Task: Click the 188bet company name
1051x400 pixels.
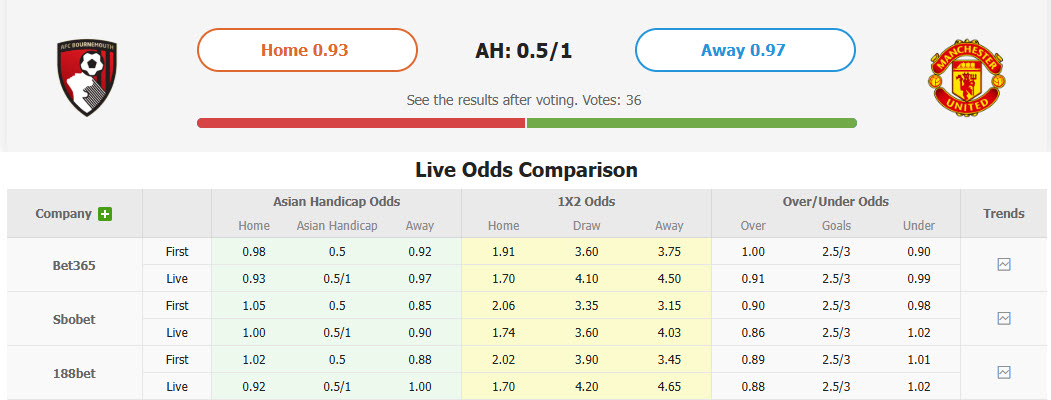Action: pyautogui.click(x=74, y=372)
